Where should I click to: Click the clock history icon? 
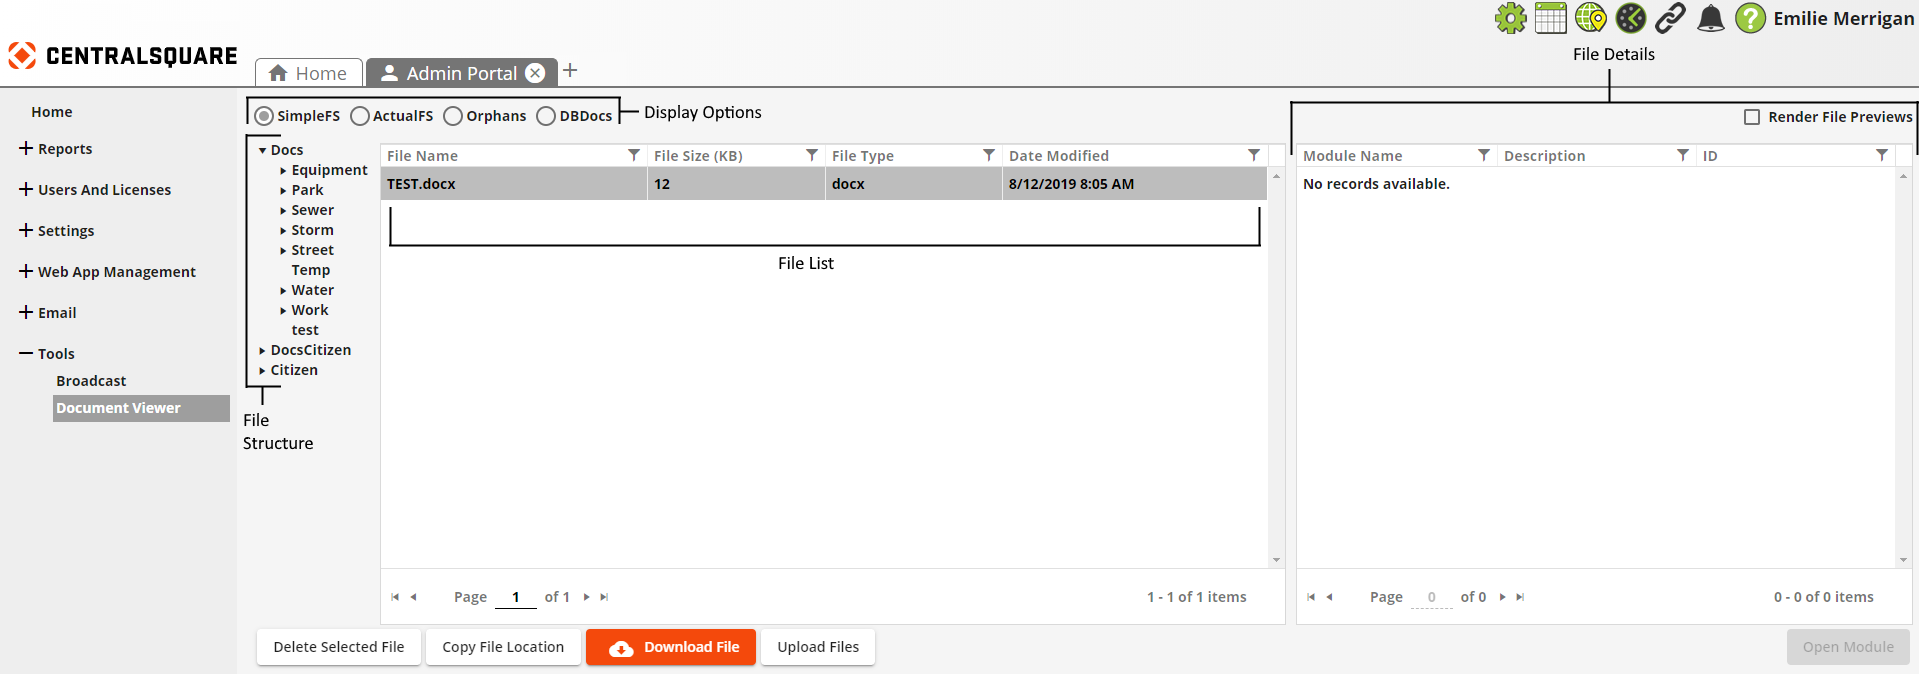tap(1630, 18)
